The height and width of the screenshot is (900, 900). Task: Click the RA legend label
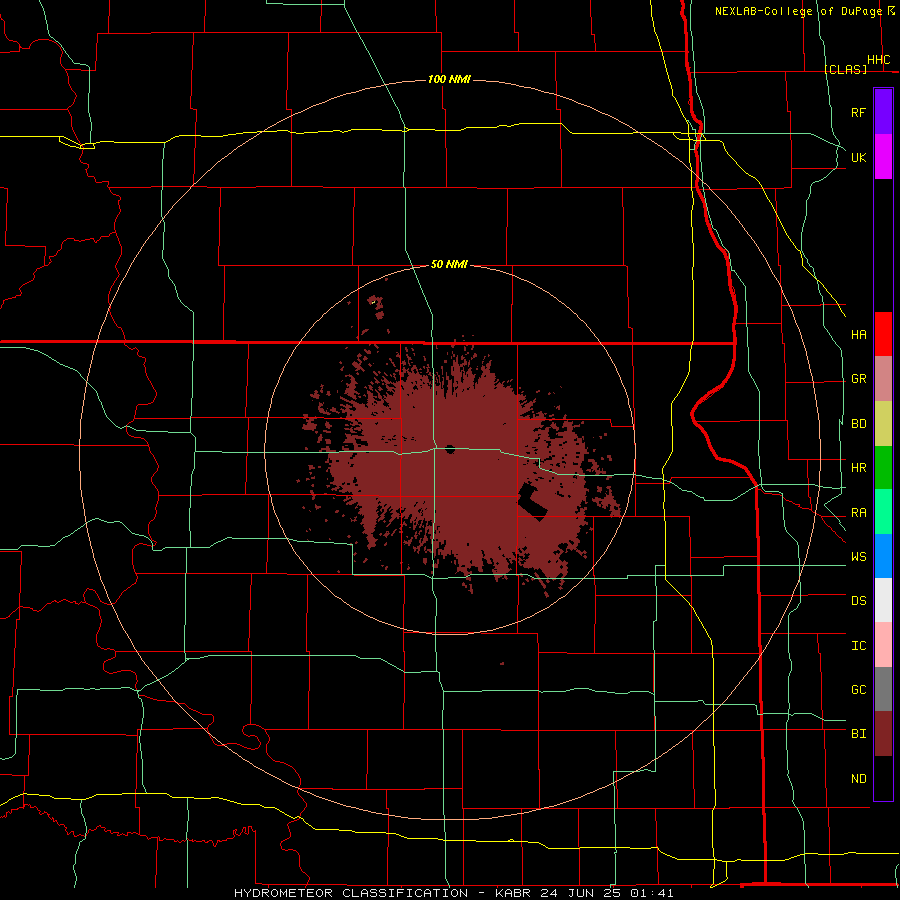858,513
